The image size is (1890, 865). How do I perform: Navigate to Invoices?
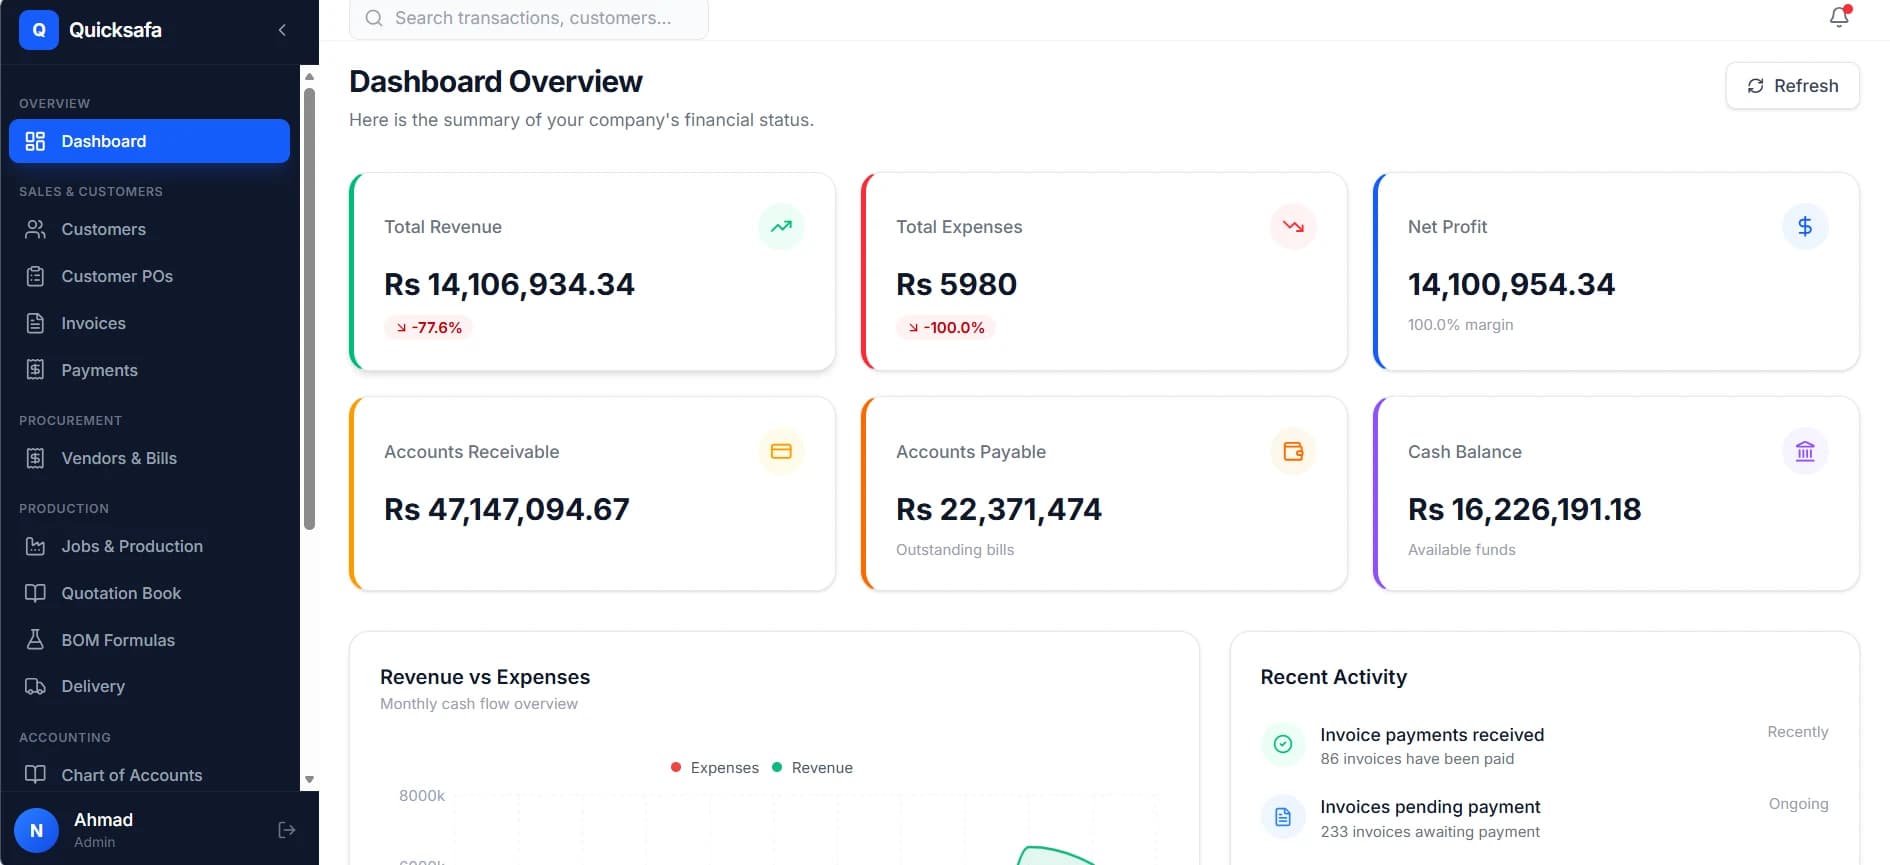pyautogui.click(x=149, y=323)
